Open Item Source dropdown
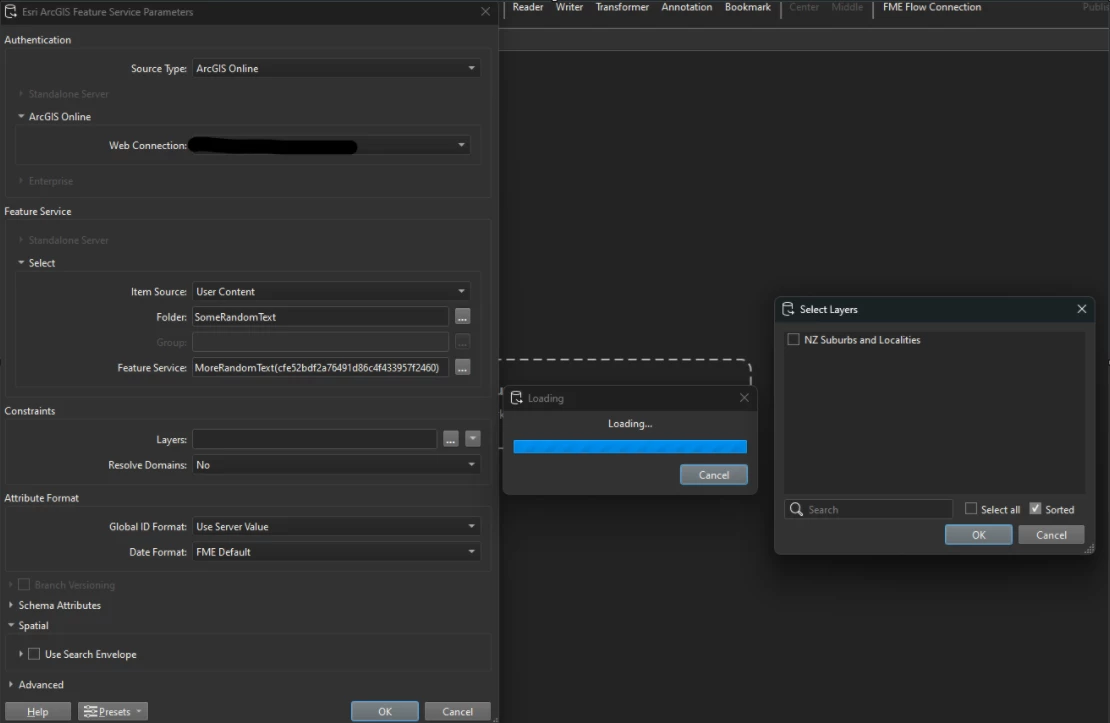The width and height of the screenshot is (1110, 723). point(331,291)
